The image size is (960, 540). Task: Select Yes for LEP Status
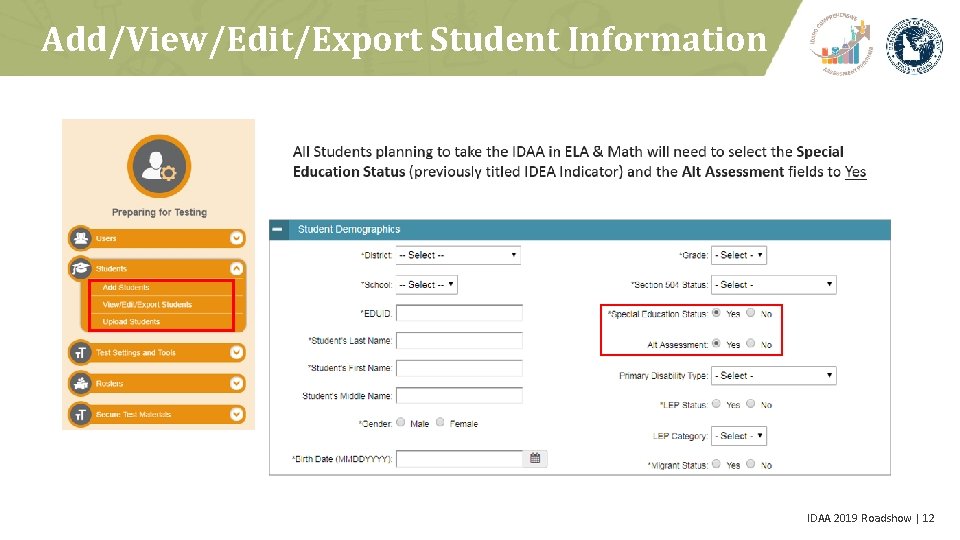click(x=716, y=403)
